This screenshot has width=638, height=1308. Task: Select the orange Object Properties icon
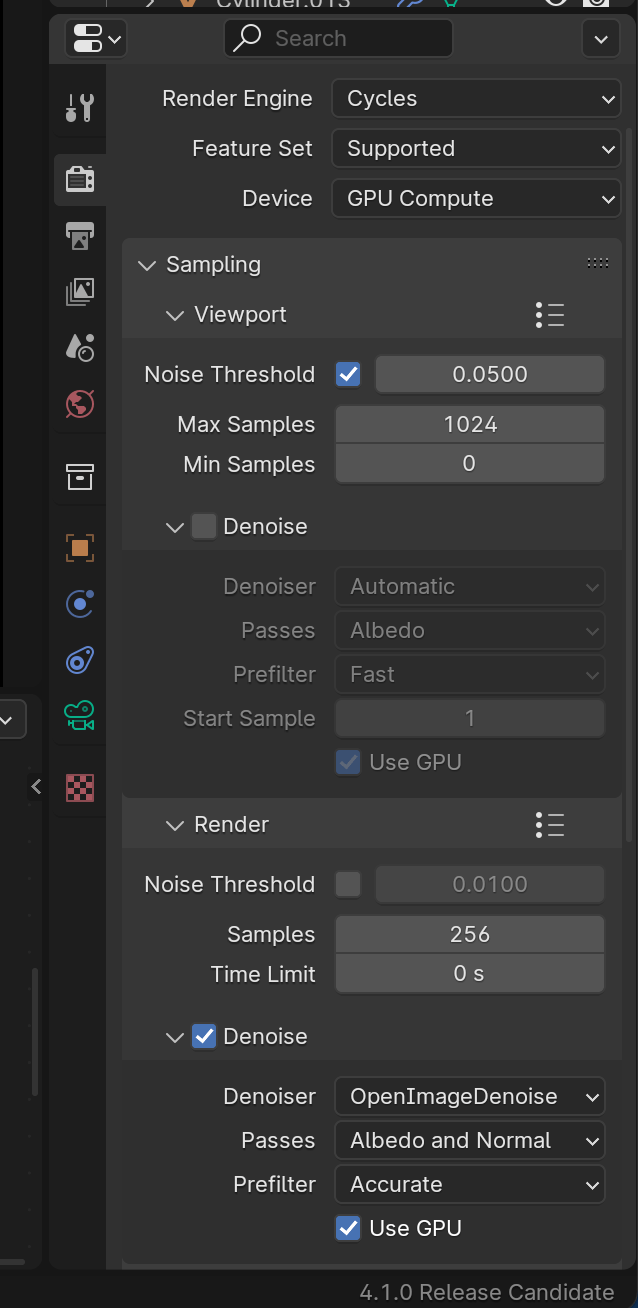[78, 547]
